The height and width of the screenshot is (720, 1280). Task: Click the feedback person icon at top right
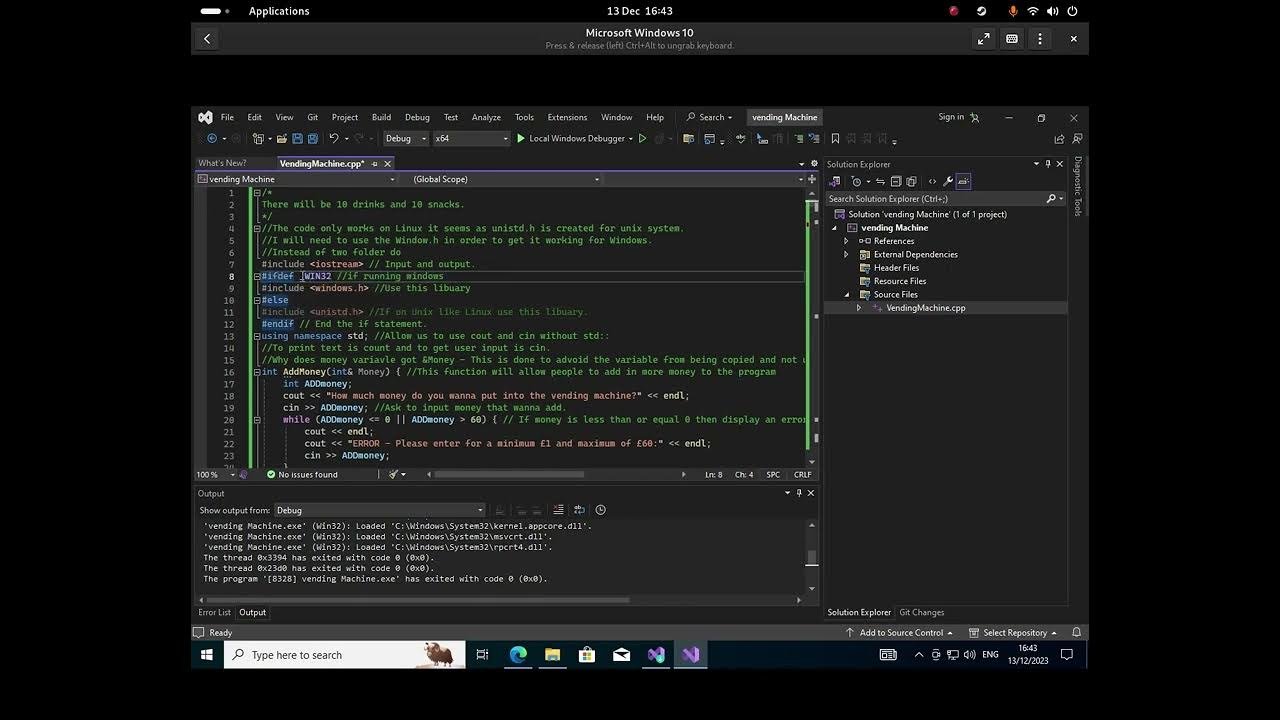pos(1077,139)
